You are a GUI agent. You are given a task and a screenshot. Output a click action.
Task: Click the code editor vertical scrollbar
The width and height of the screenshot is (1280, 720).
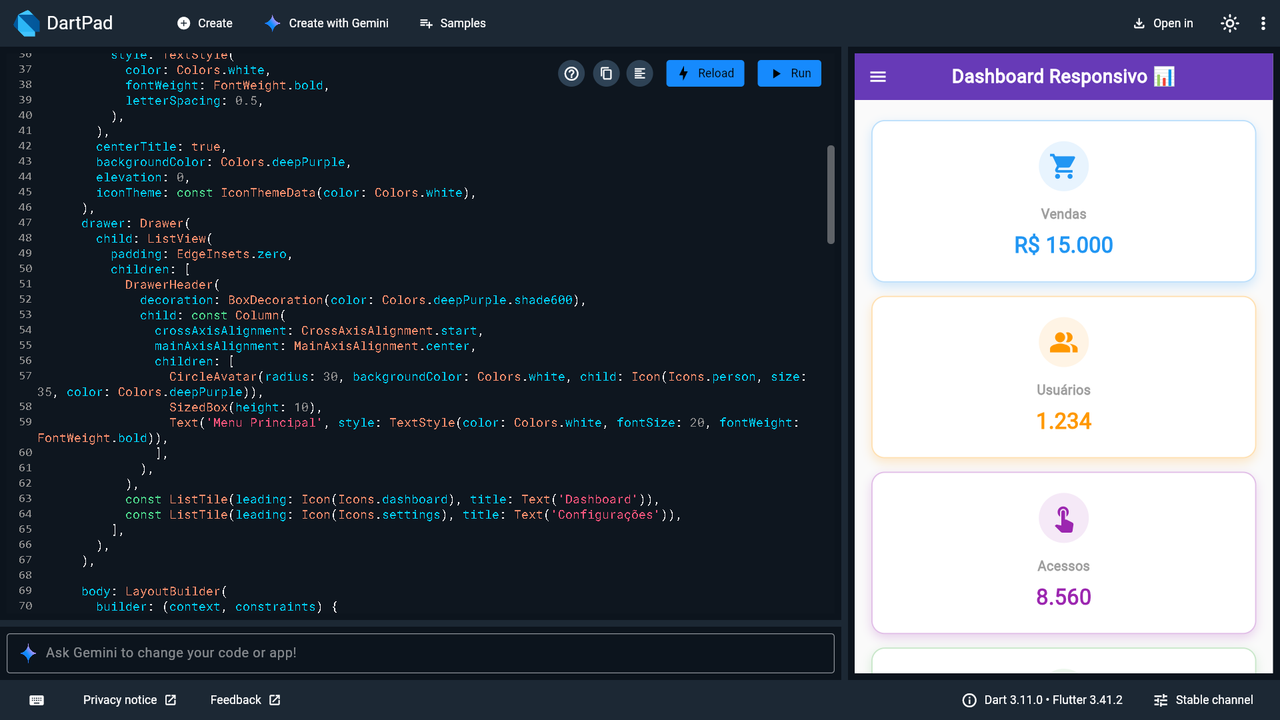tap(831, 195)
